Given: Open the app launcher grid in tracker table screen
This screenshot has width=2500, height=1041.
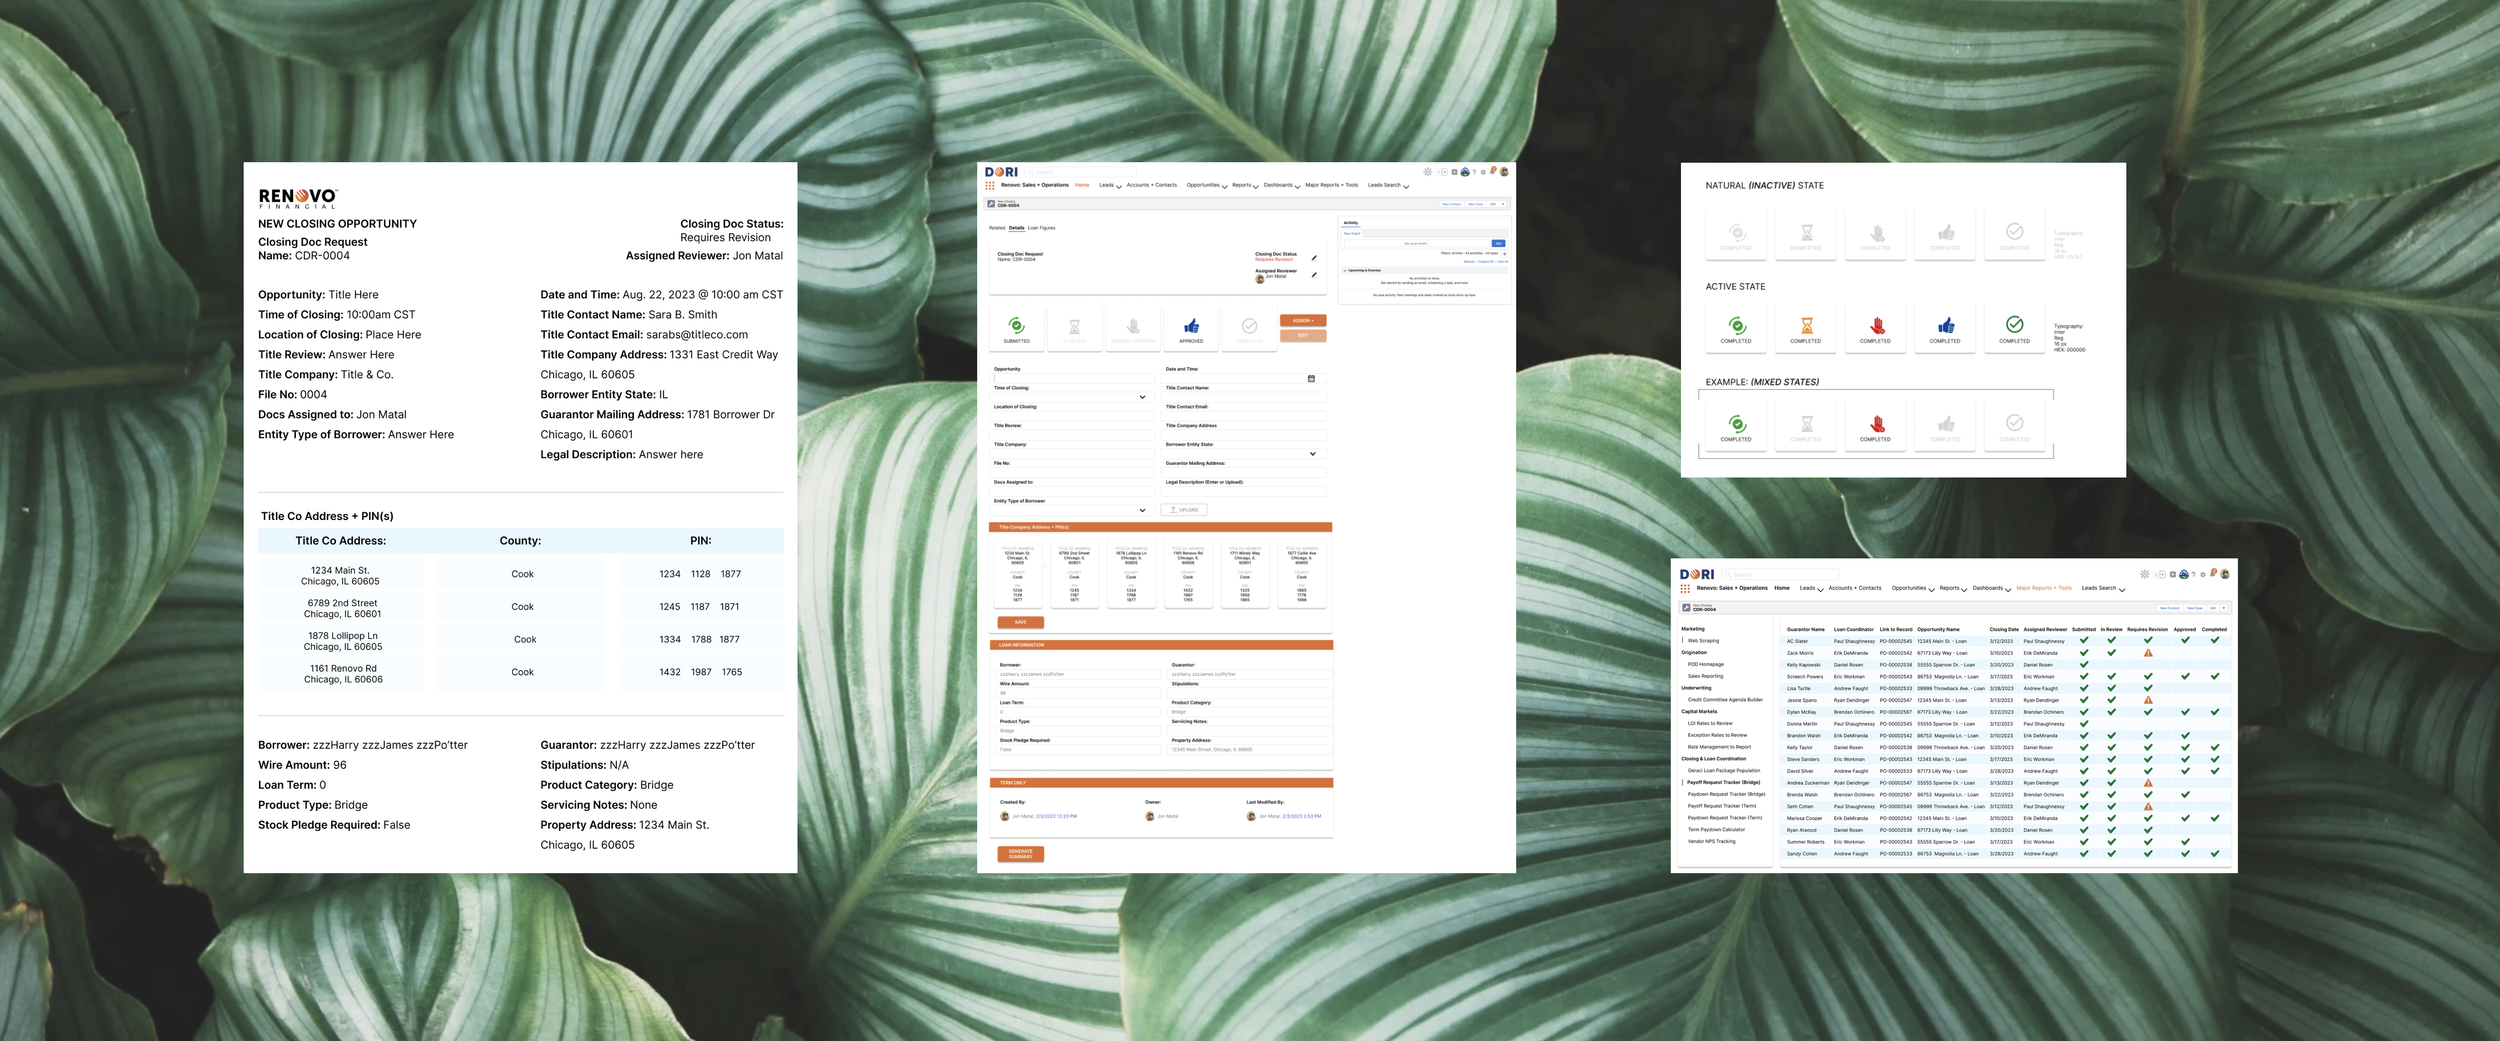Looking at the screenshot, I should [1685, 589].
